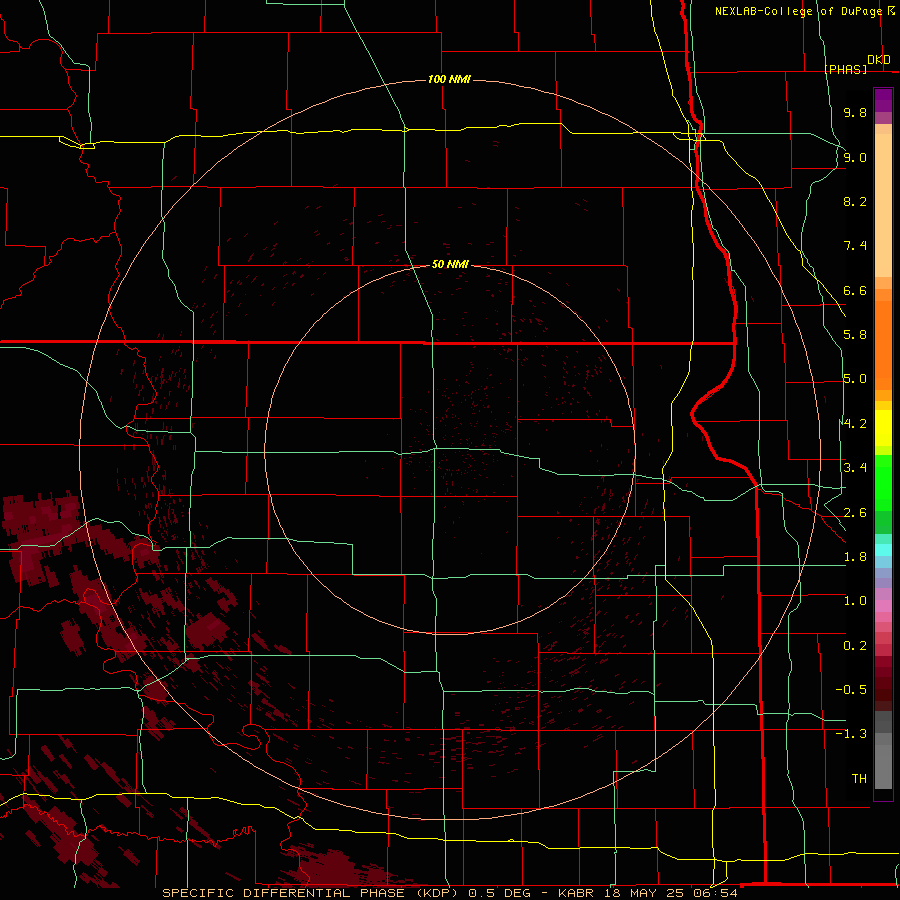Click the 4.2 scale value
This screenshot has width=900, height=900.
(855, 424)
